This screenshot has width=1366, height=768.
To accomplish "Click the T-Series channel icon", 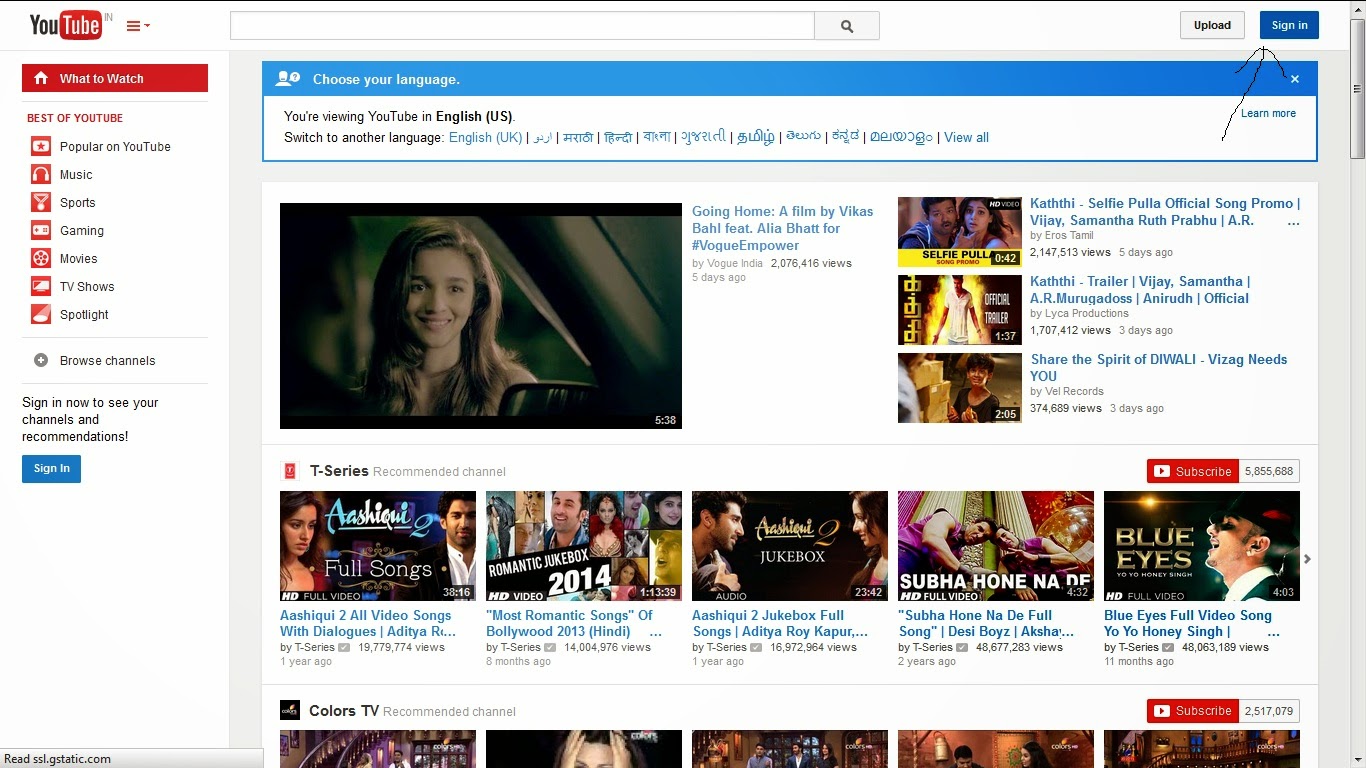I will pyautogui.click(x=290, y=471).
